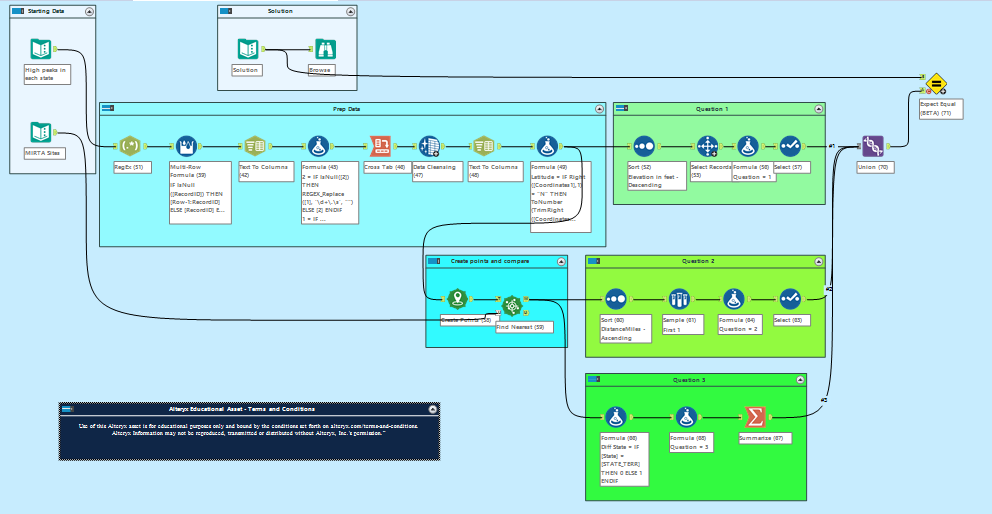This screenshot has width=992, height=514.
Task: Toggle the Prep Data container enable switch
Action: tap(108, 108)
